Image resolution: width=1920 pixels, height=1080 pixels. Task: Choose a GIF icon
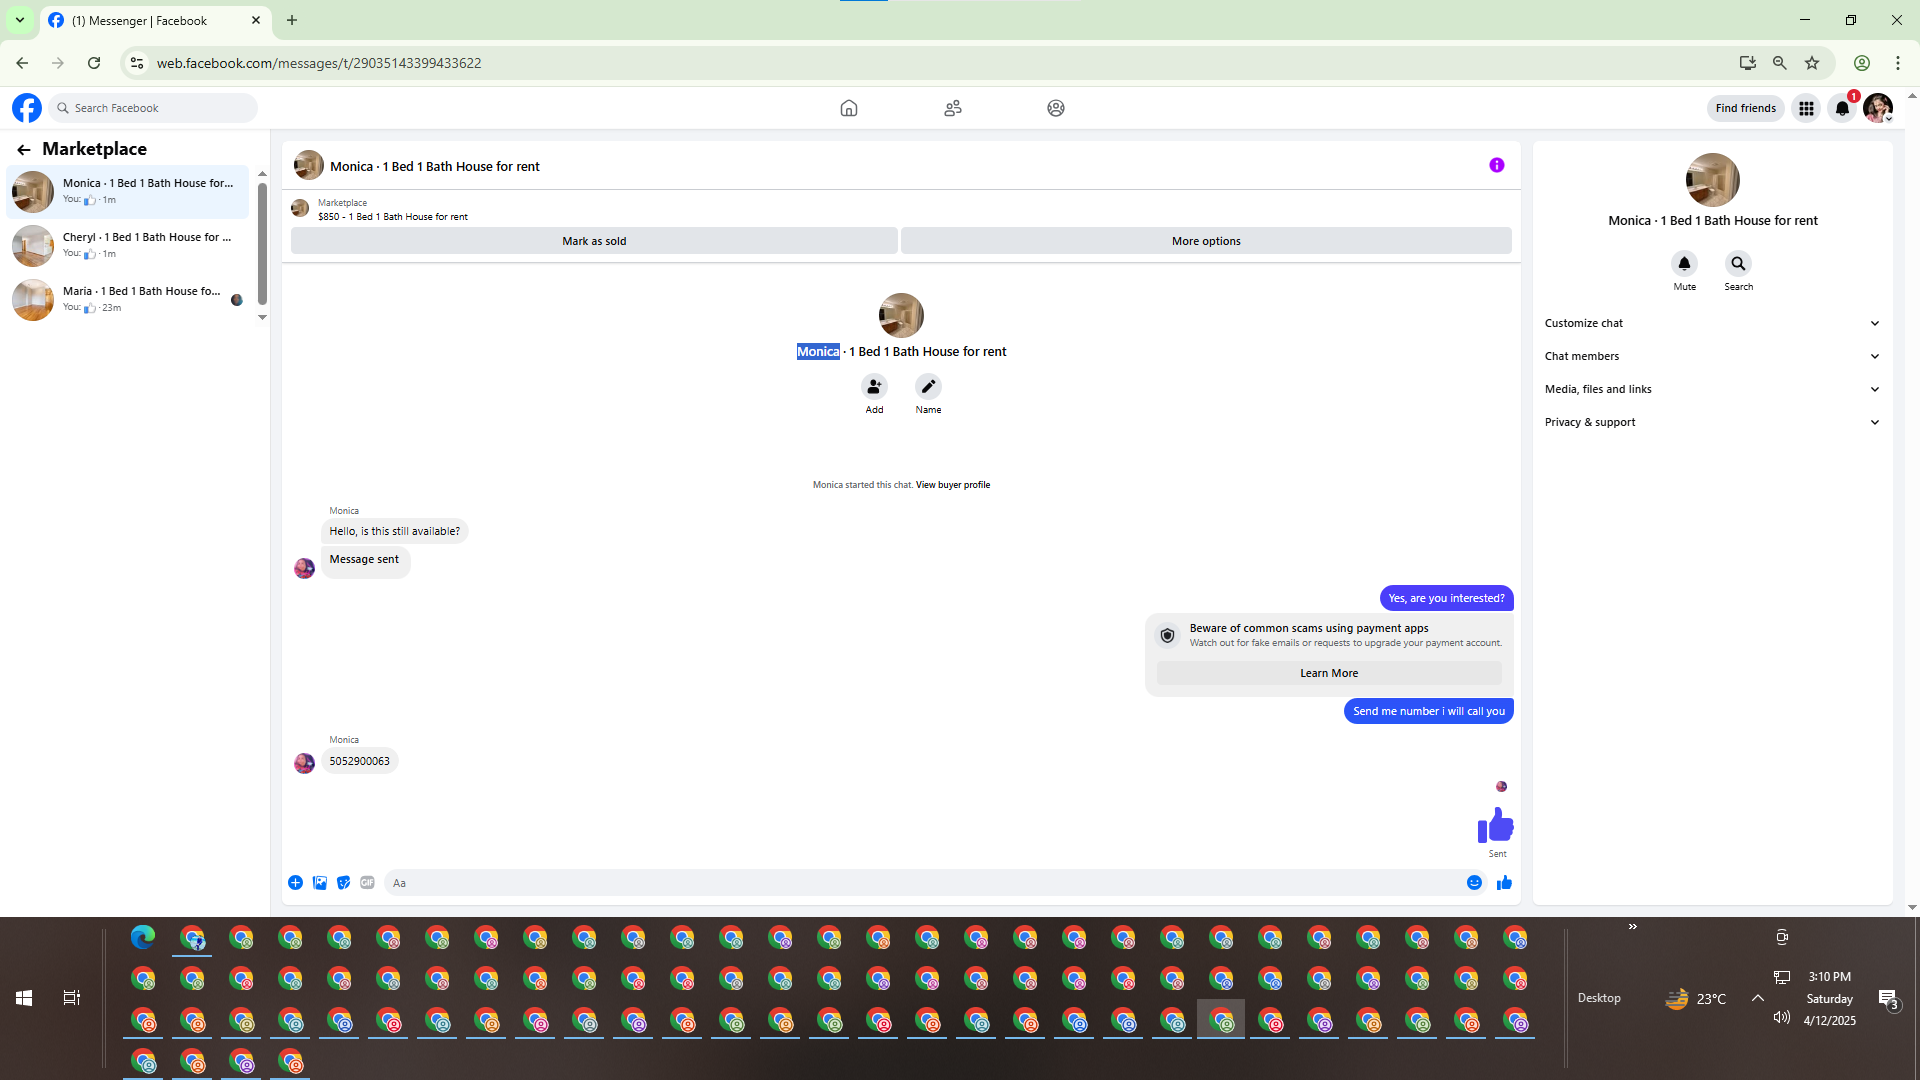(368, 882)
